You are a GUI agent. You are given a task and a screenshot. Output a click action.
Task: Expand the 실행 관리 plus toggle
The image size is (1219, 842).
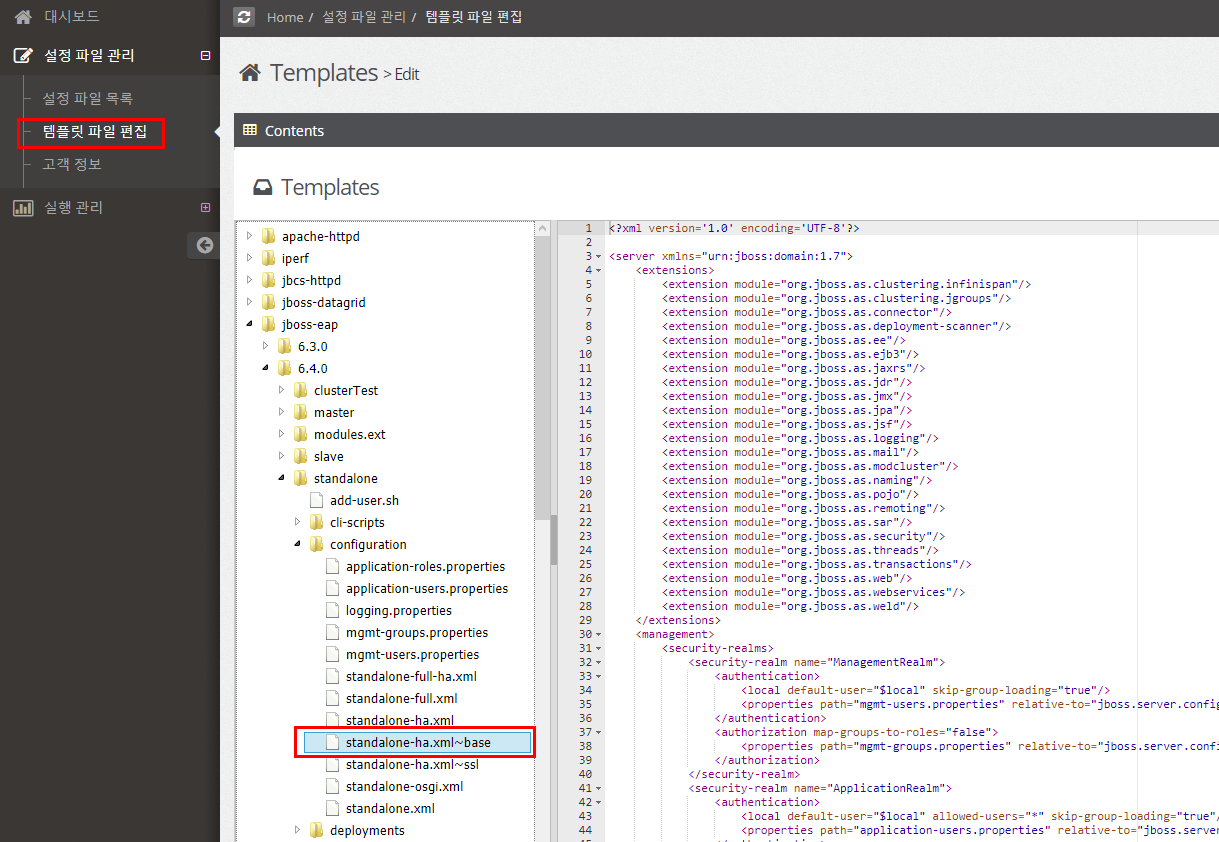[205, 208]
